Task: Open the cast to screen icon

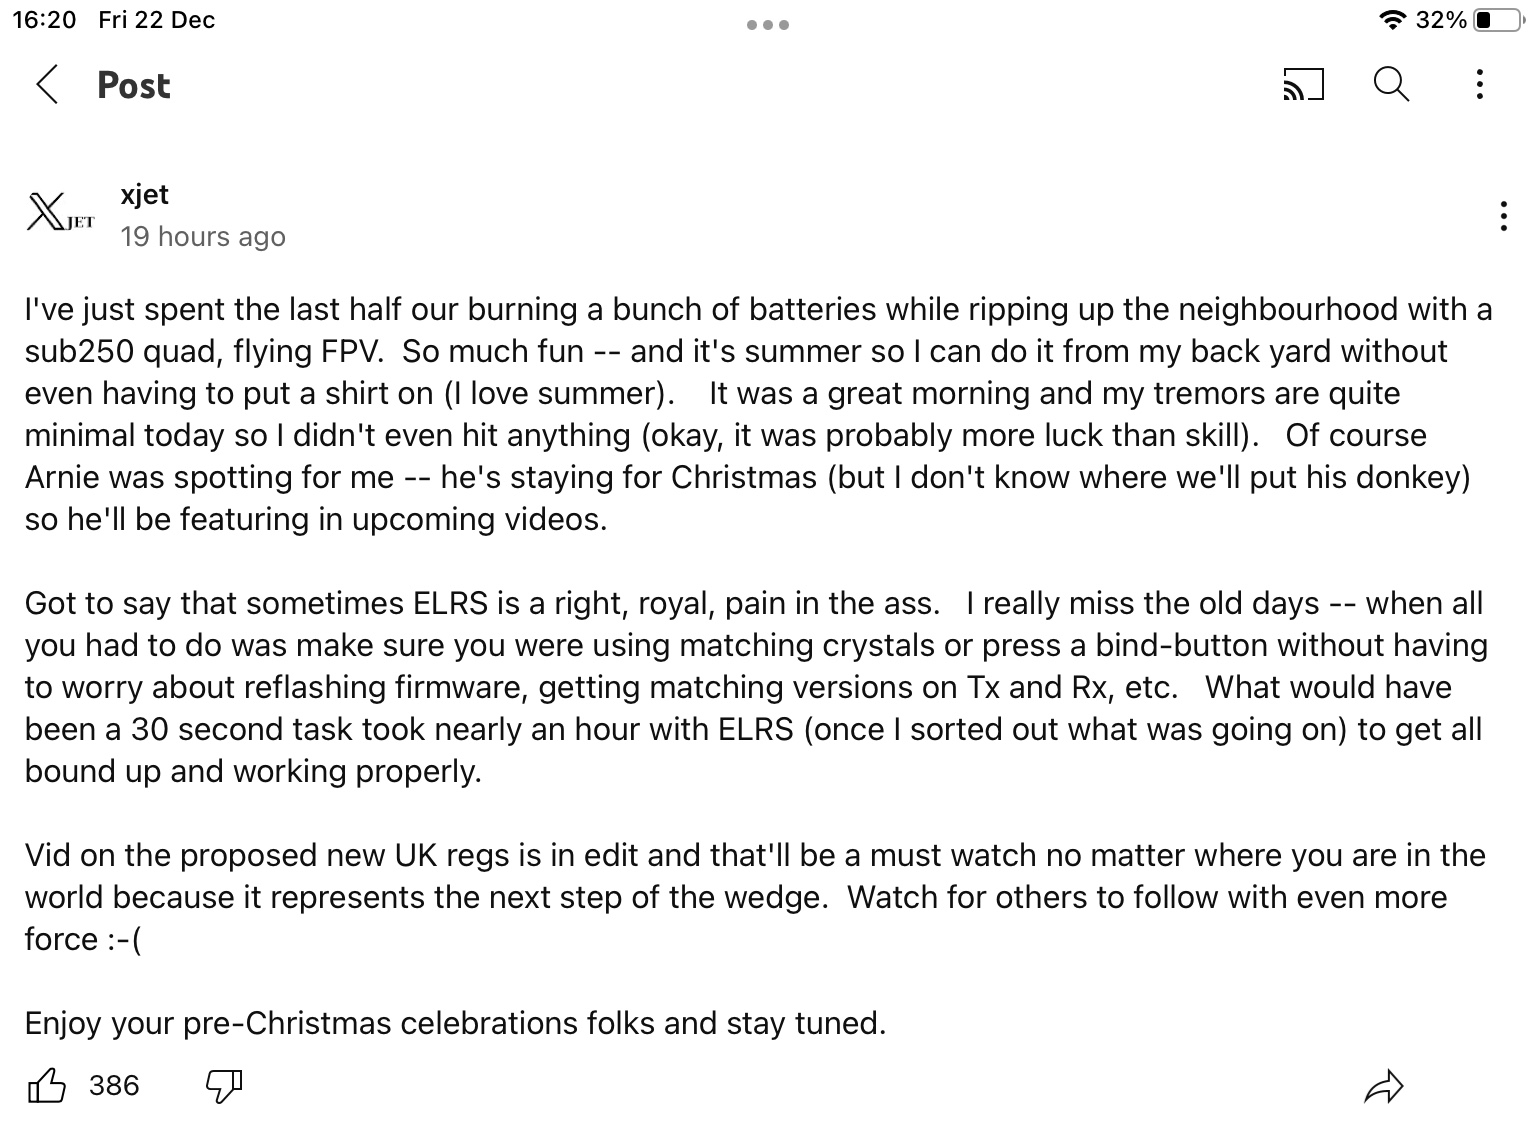Action: [1302, 85]
